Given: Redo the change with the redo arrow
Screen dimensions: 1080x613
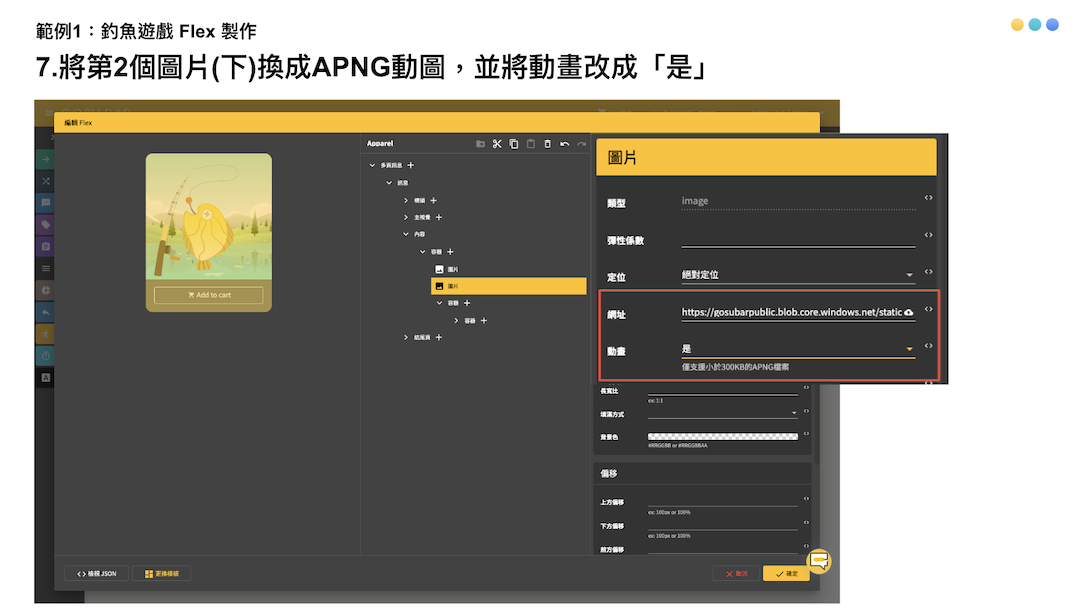Looking at the screenshot, I should pos(581,144).
